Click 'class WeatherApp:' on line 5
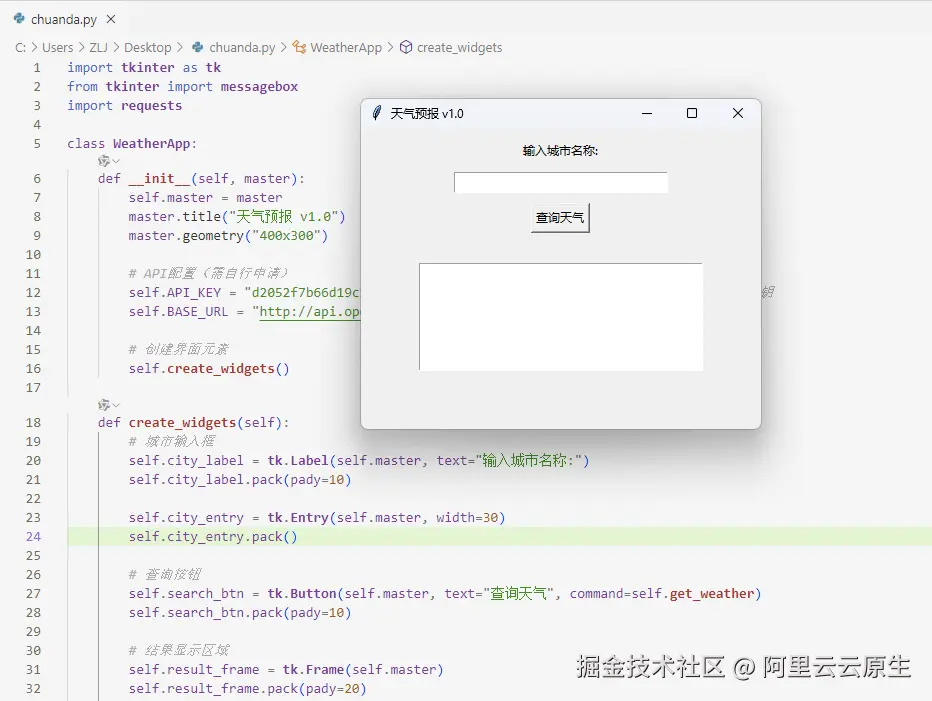Image resolution: width=932 pixels, height=701 pixels. coord(132,144)
